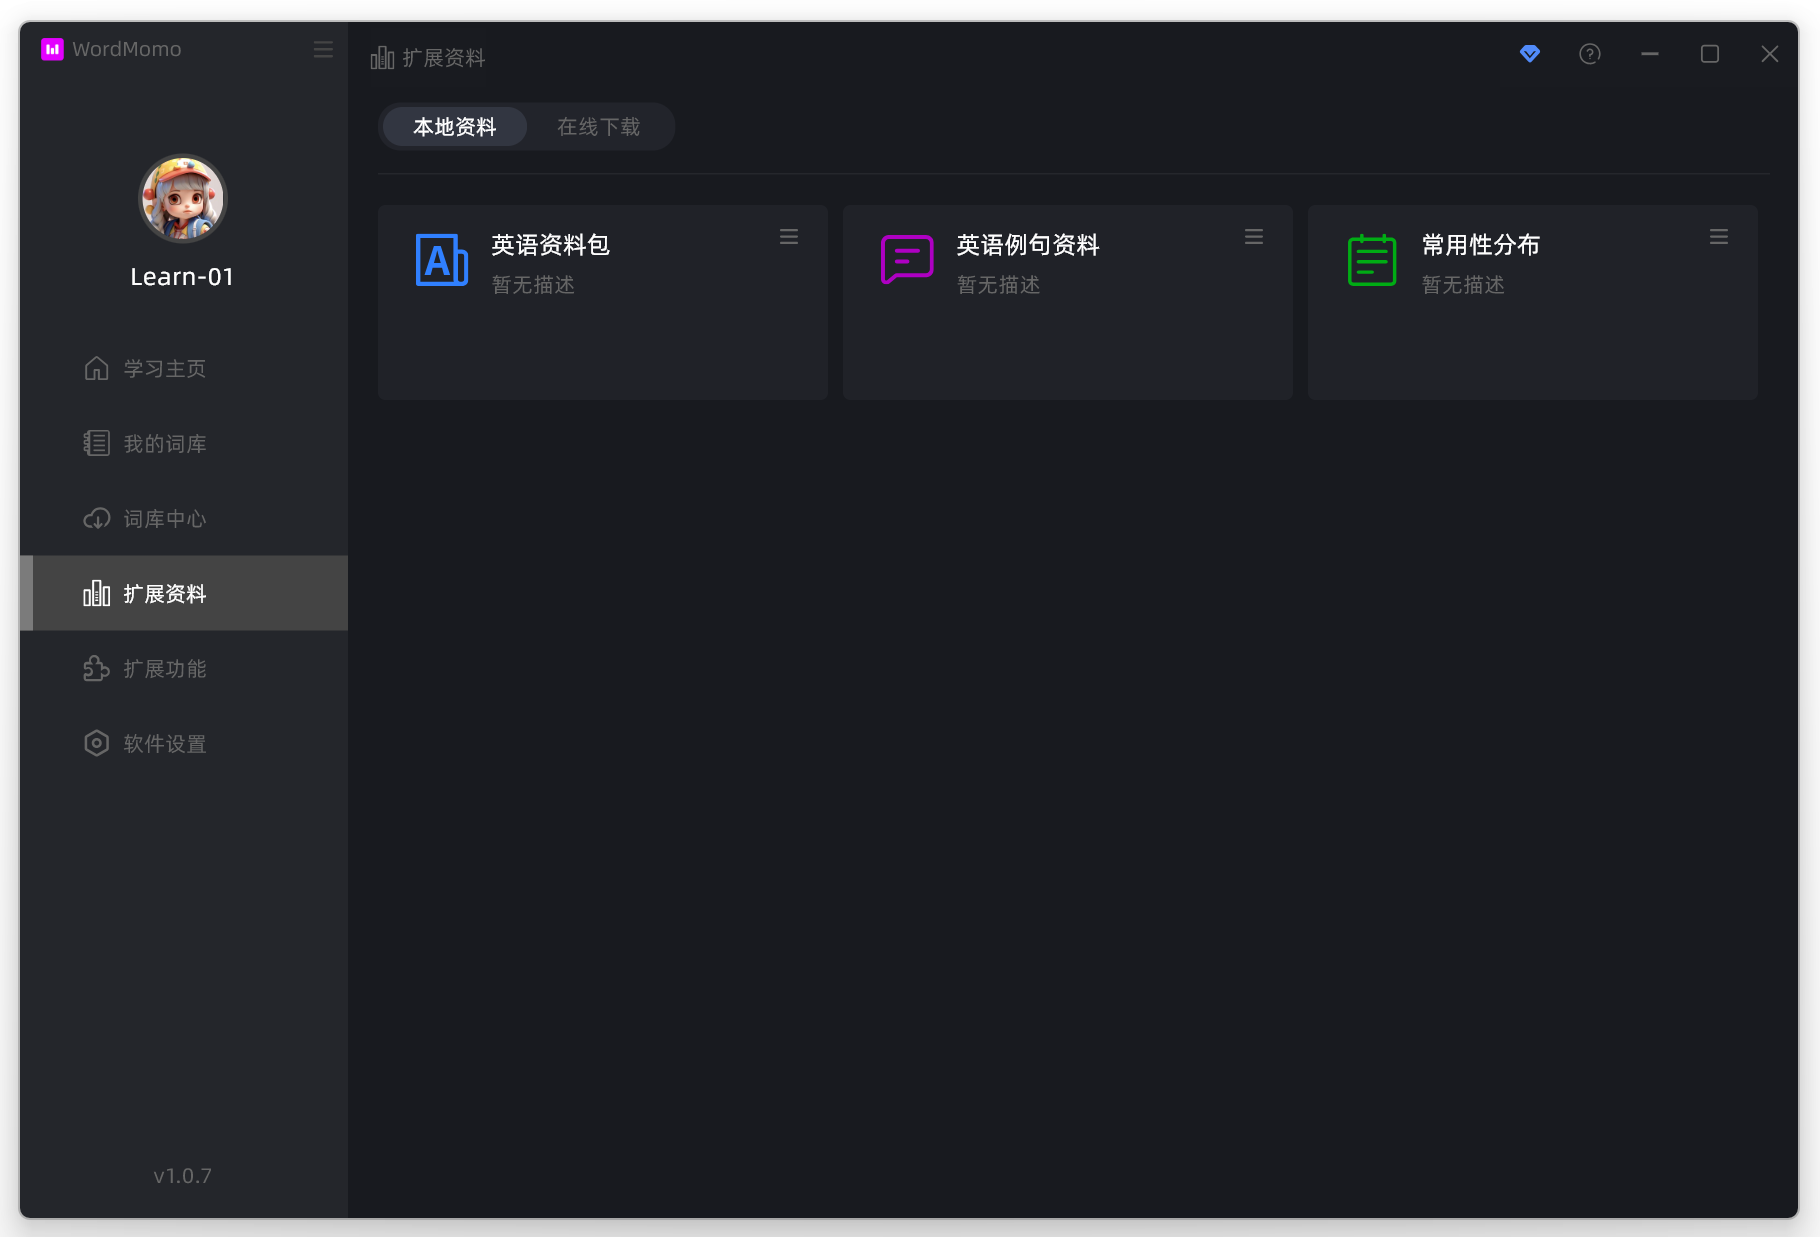The width and height of the screenshot is (1820, 1237).
Task: Switch to the 在线下载 tab
Action: pos(598,127)
